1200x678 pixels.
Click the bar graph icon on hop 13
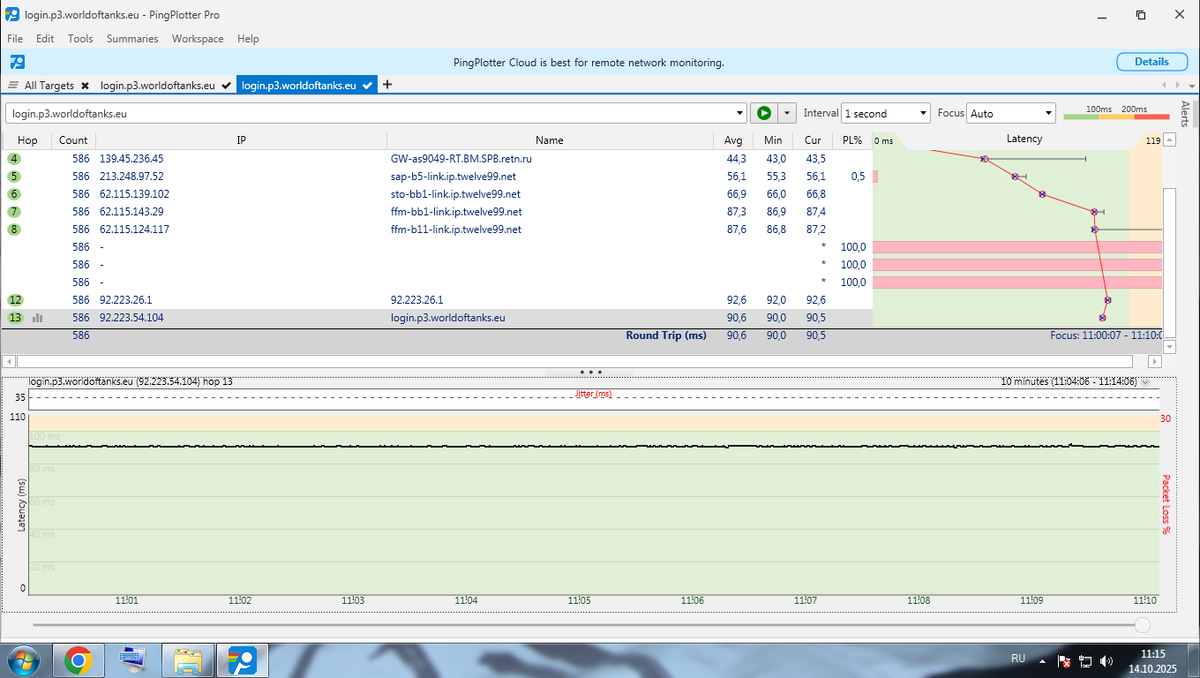[37, 318]
